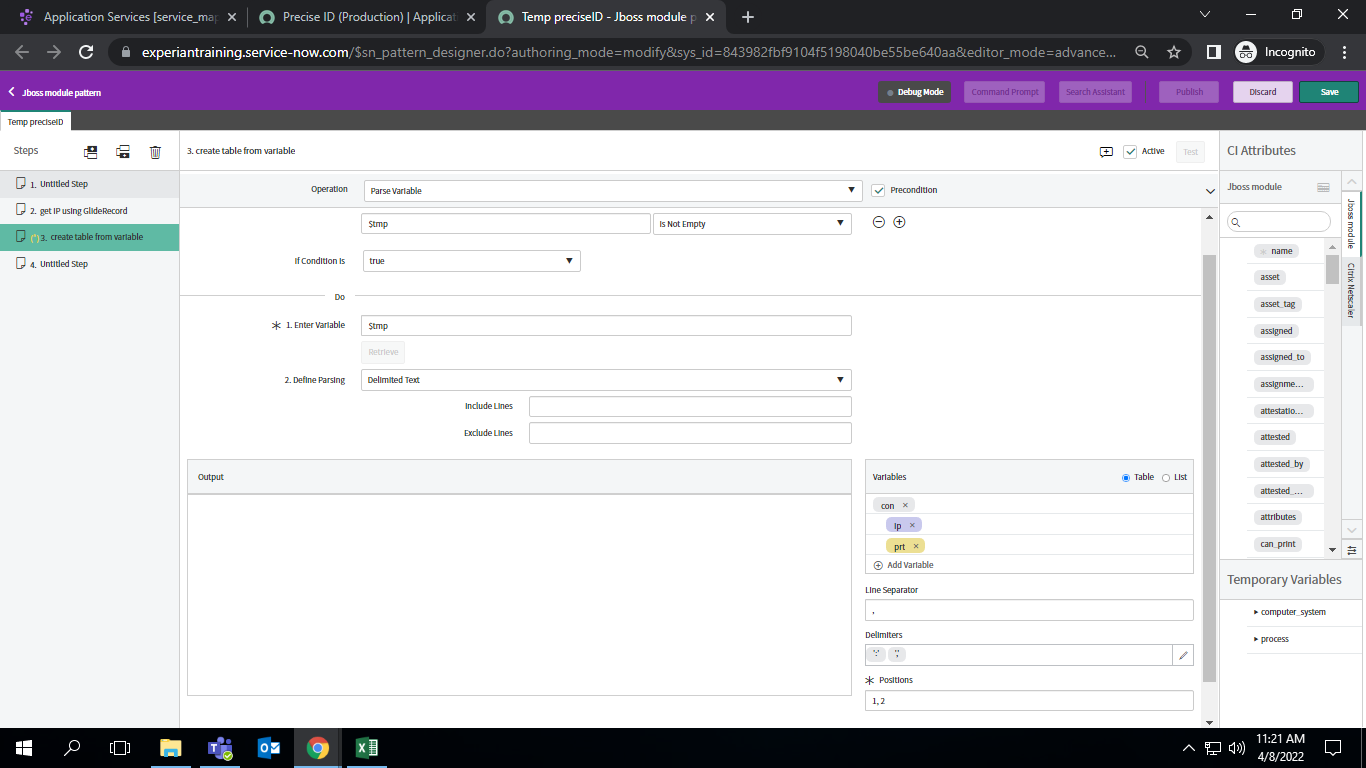Collapse the operation section chevron

pyautogui.click(x=1210, y=191)
